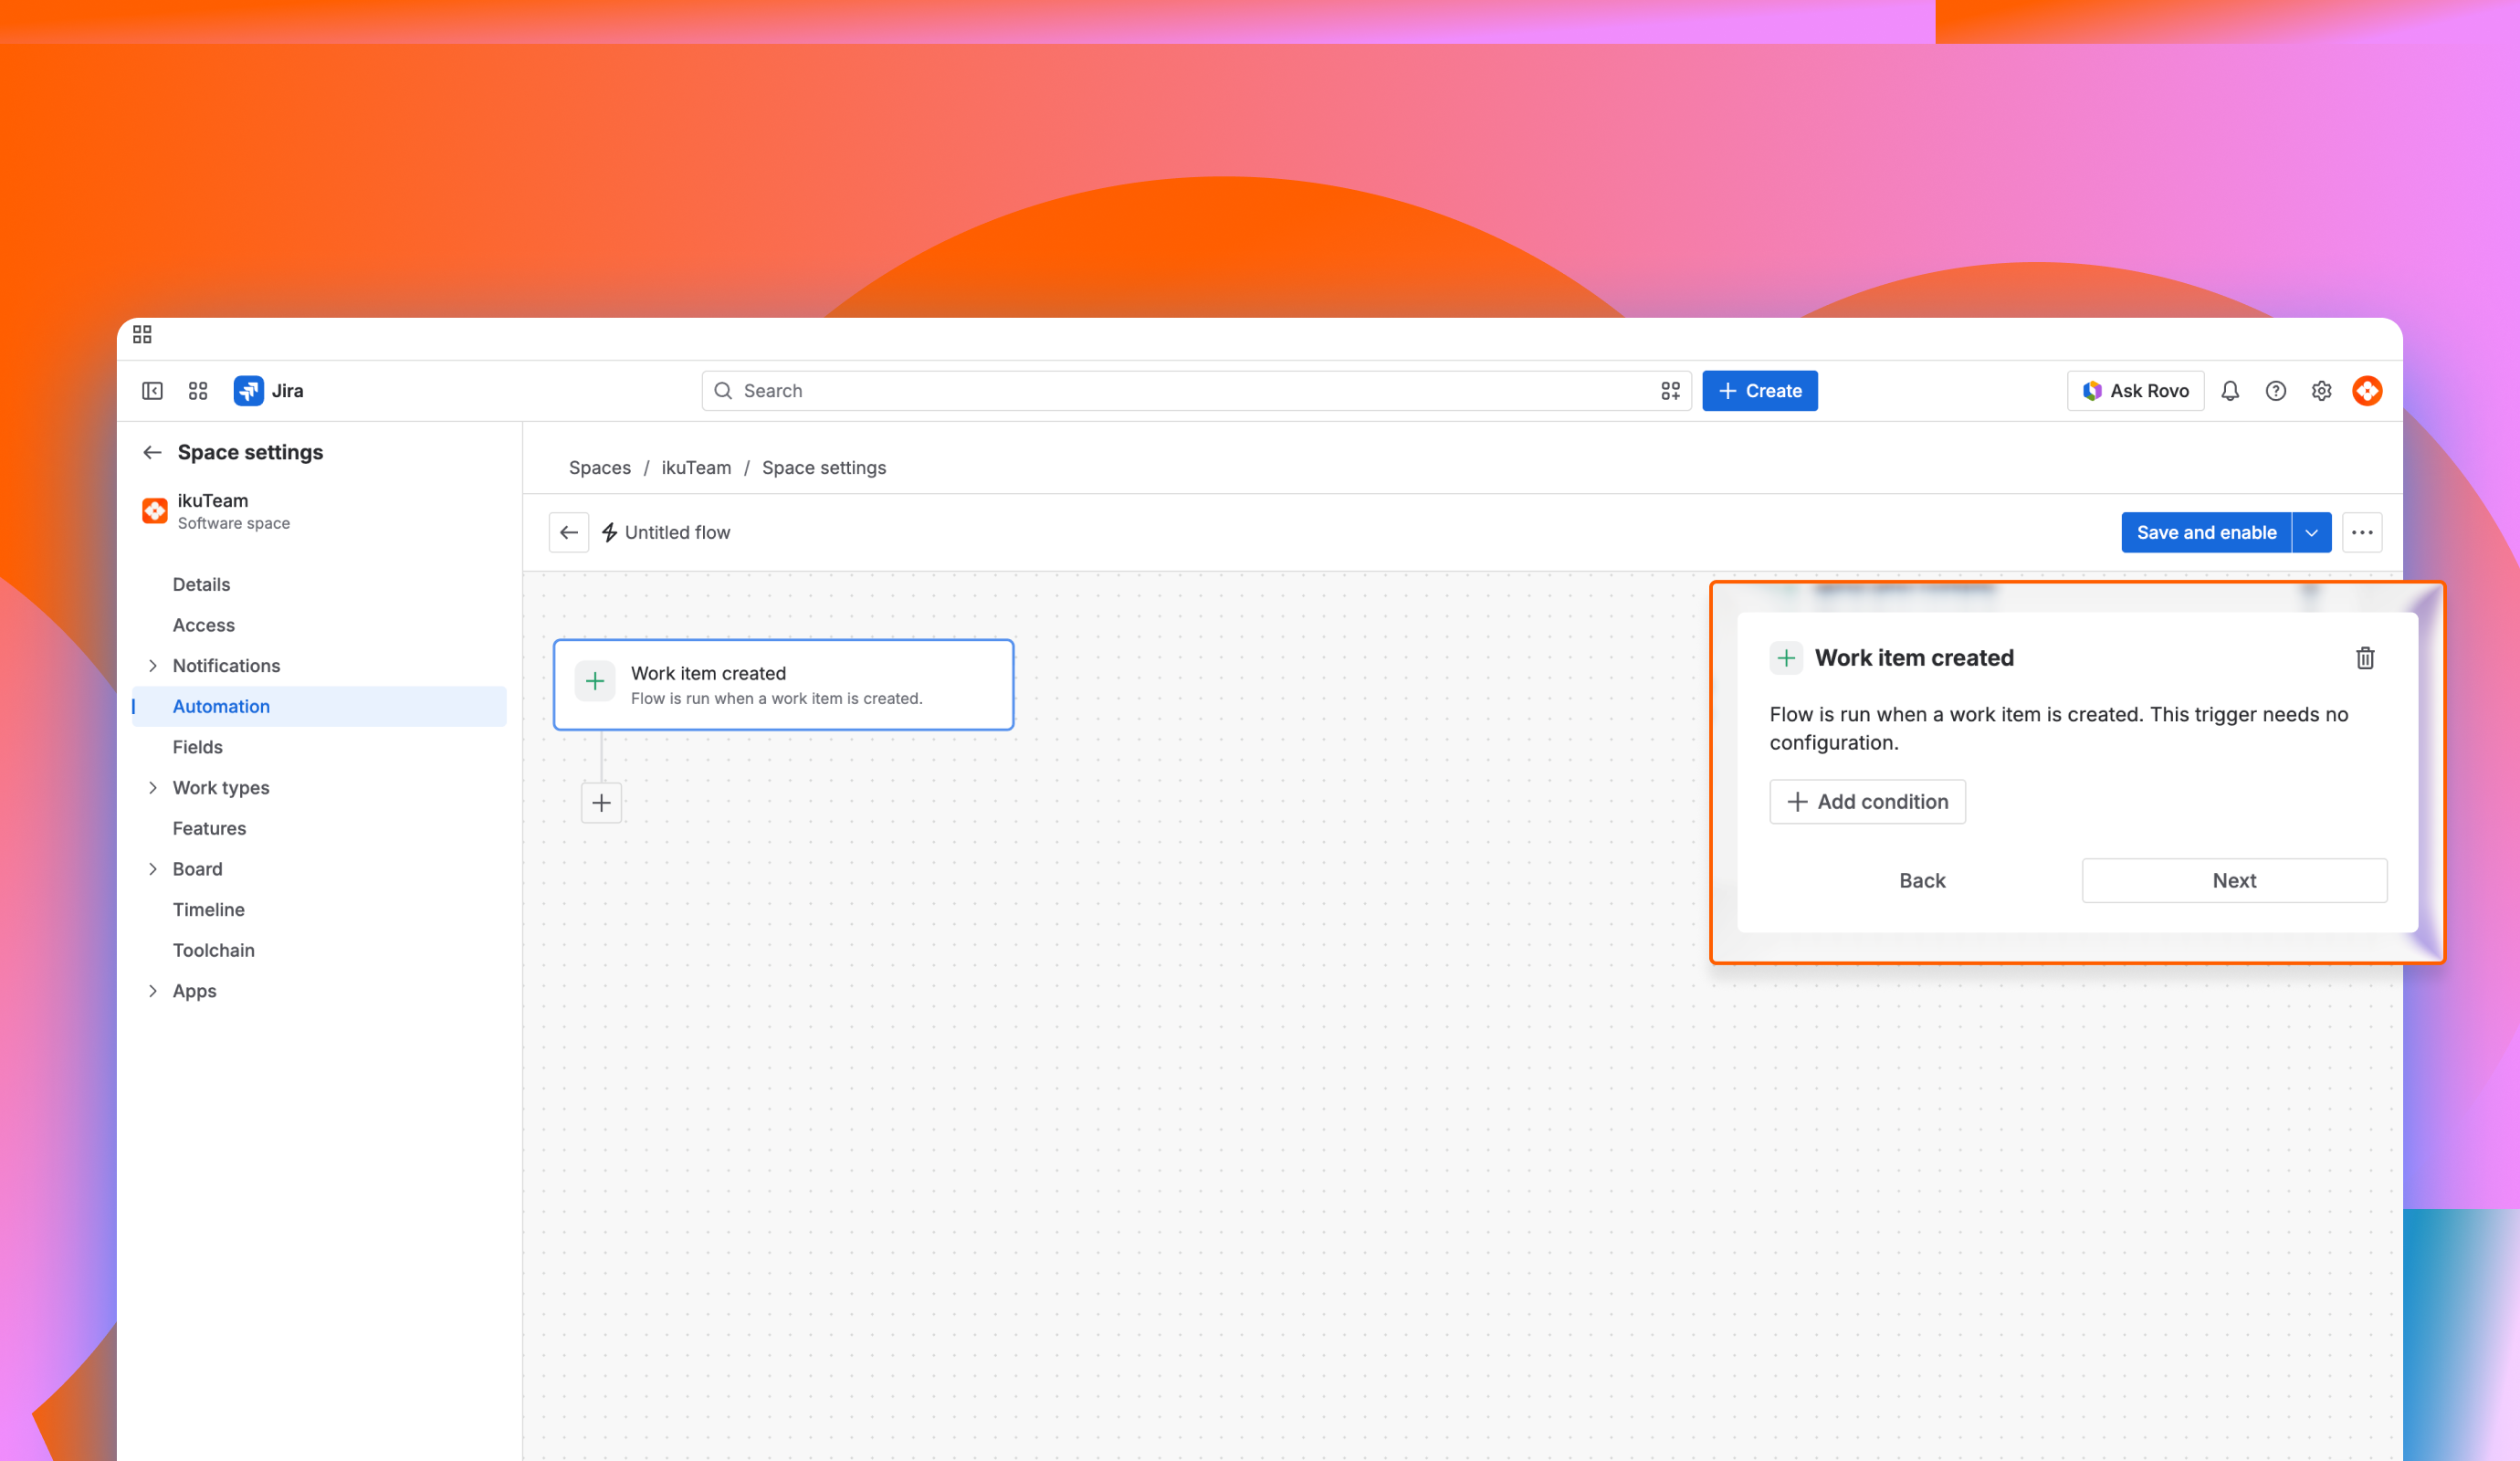Open the help question mark icon
The width and height of the screenshot is (2520, 1461).
click(x=2276, y=391)
